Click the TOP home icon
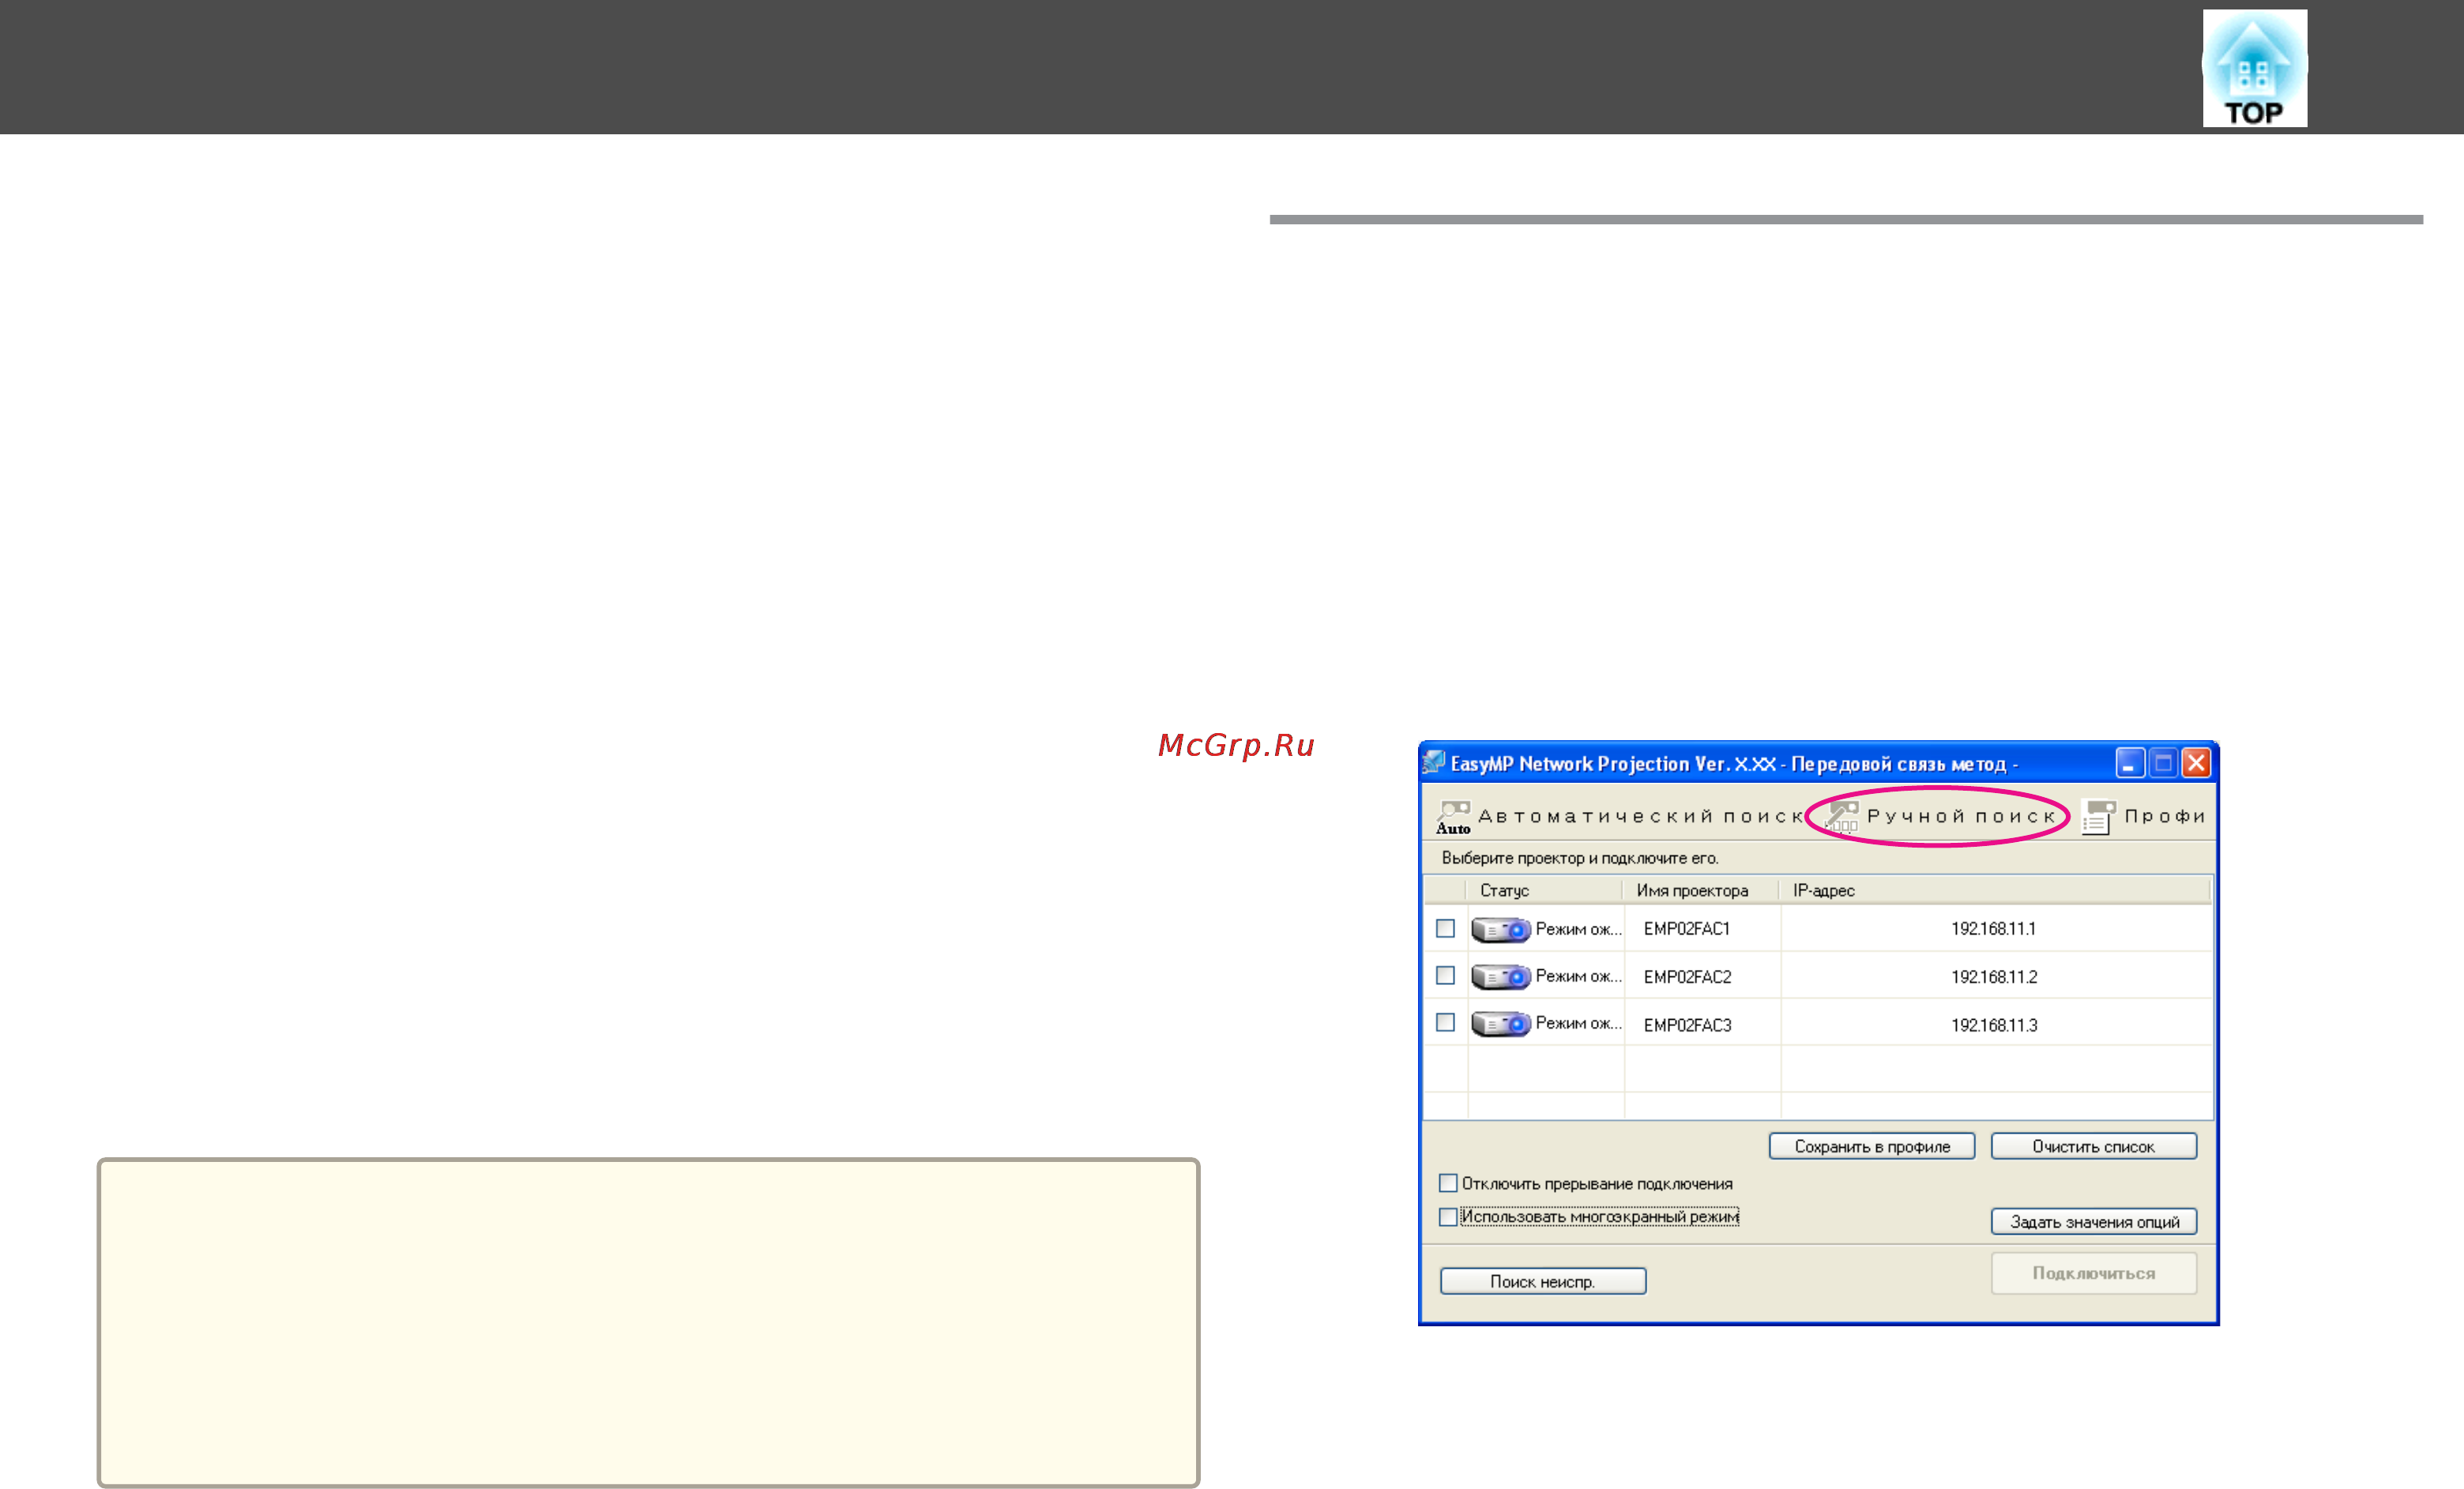Viewport: 2464px width, 1489px height. pos(2254,68)
